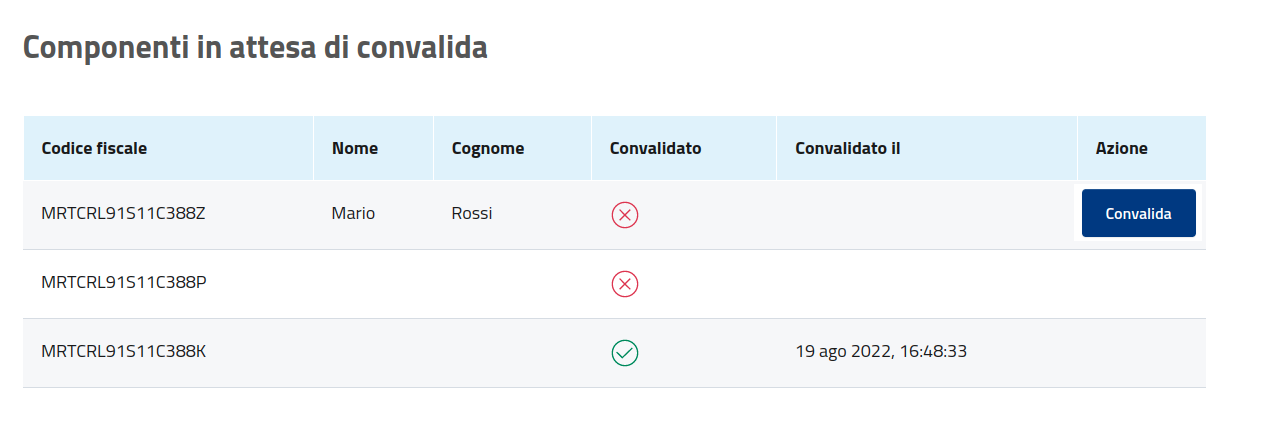Click green checkmark icon for MRTCRL91S11C388K

[625, 352]
